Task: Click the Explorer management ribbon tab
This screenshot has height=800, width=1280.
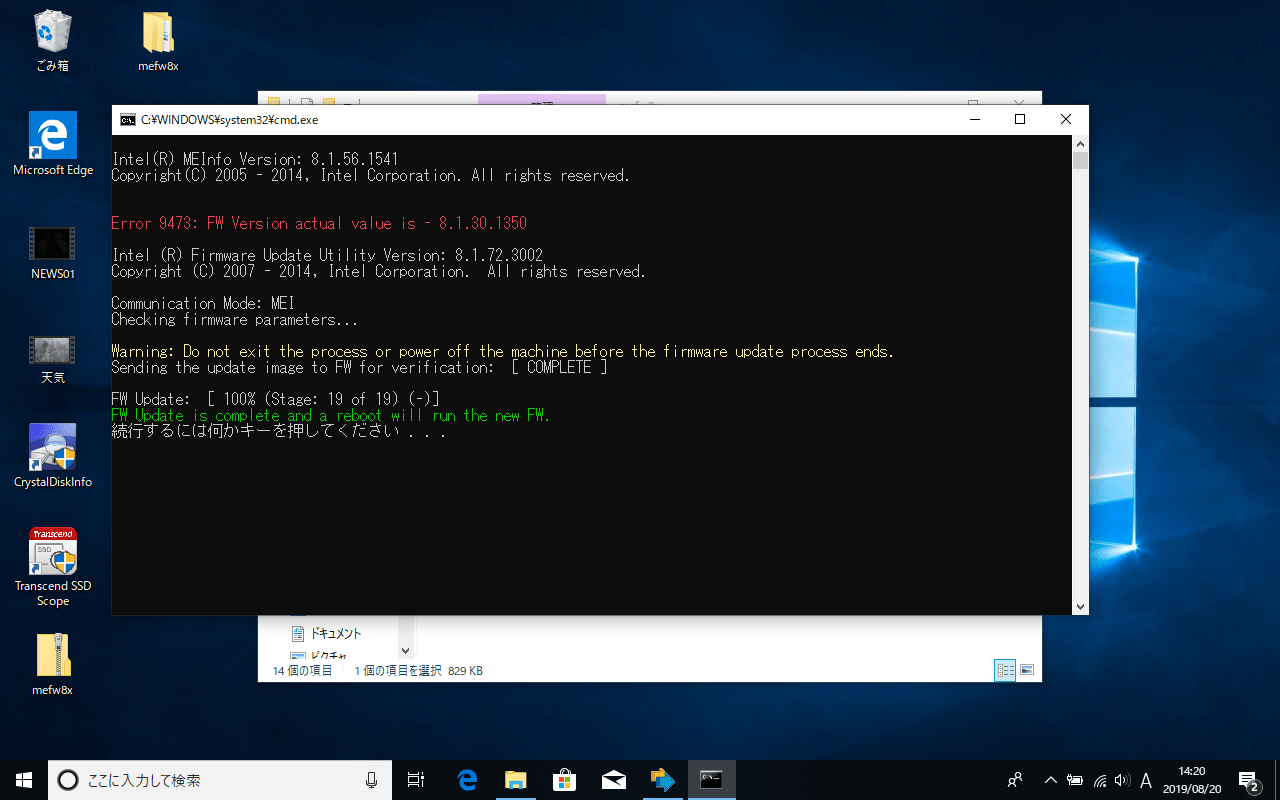Action: coord(542,99)
